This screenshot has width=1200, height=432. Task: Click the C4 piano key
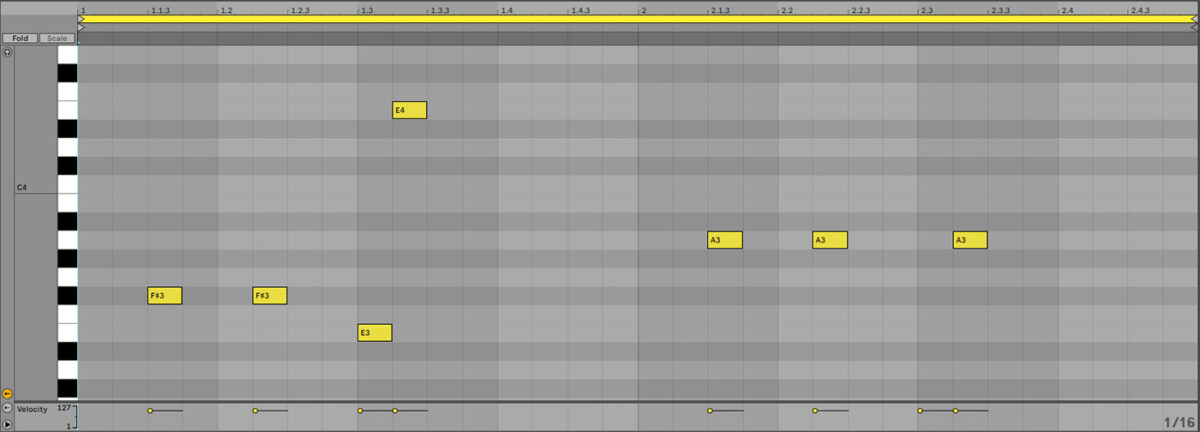coord(67,185)
